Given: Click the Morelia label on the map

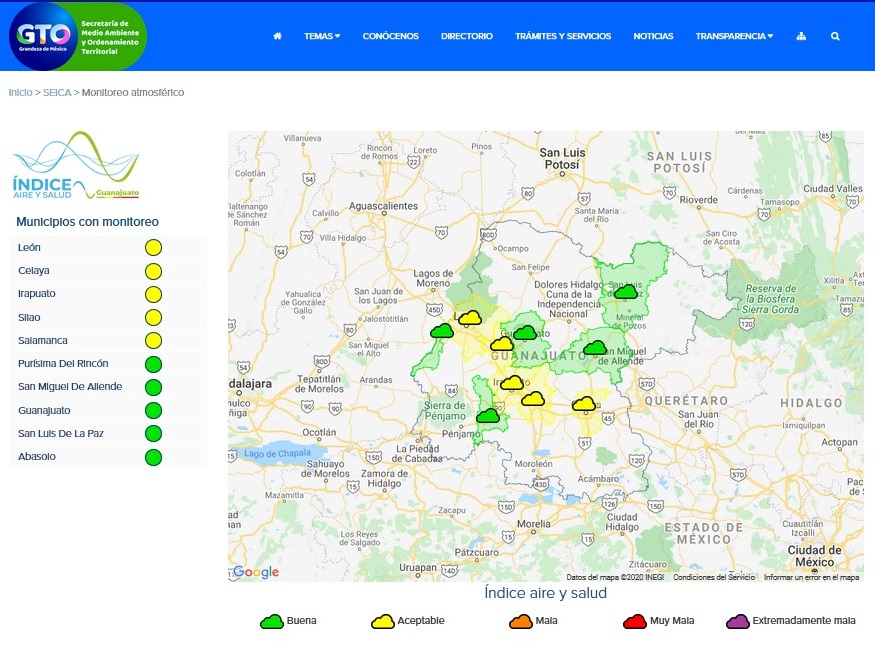Looking at the screenshot, I should pyautogui.click(x=533, y=524).
